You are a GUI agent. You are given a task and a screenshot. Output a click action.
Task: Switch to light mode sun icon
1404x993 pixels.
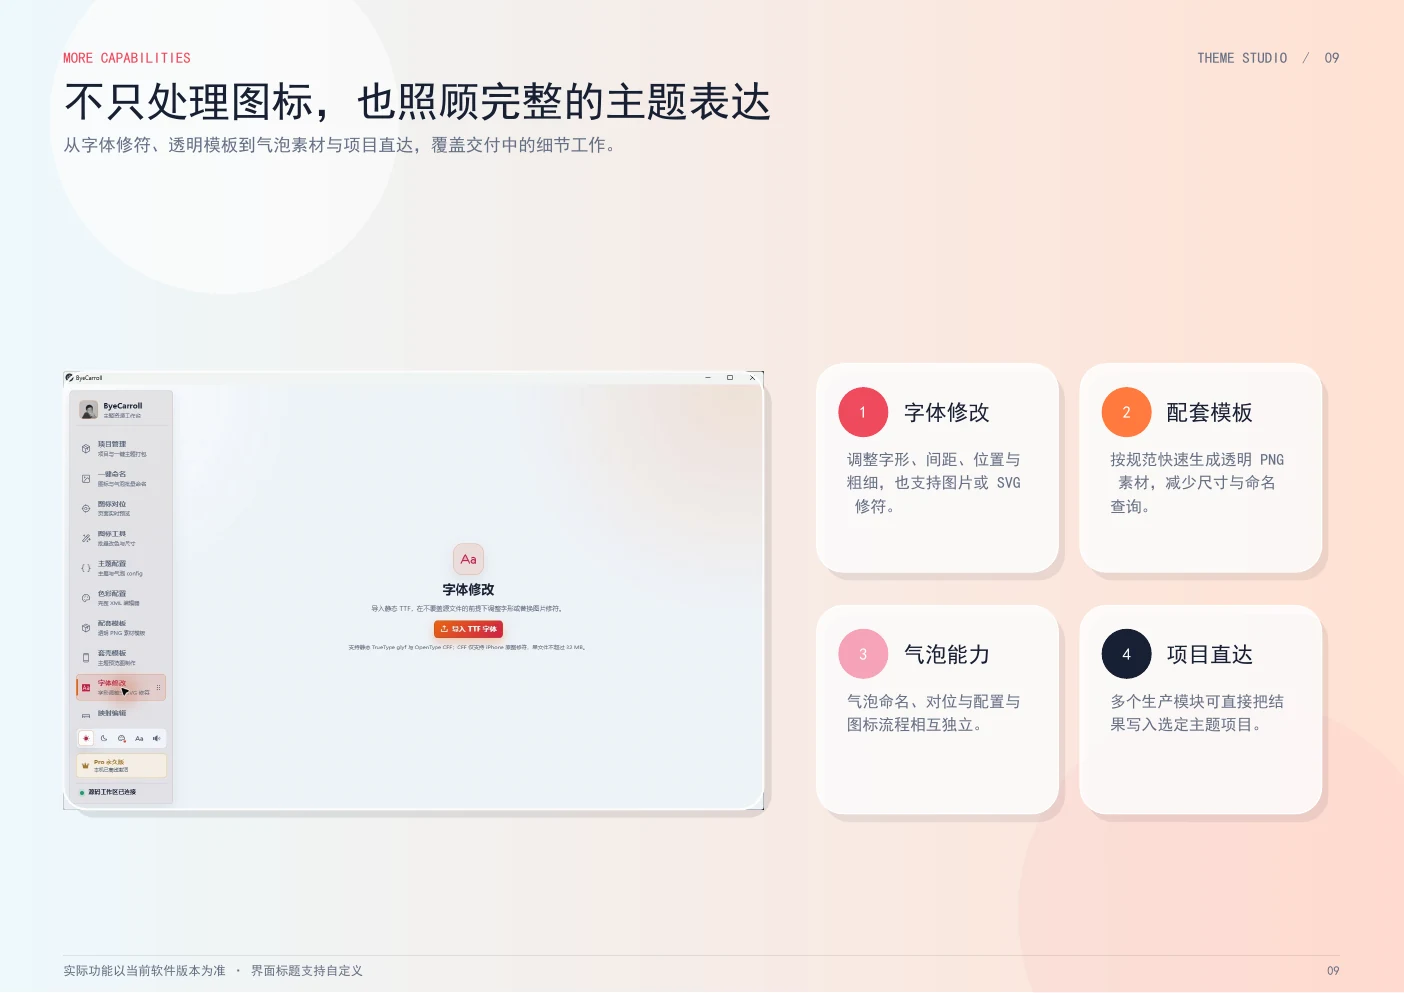tap(86, 738)
